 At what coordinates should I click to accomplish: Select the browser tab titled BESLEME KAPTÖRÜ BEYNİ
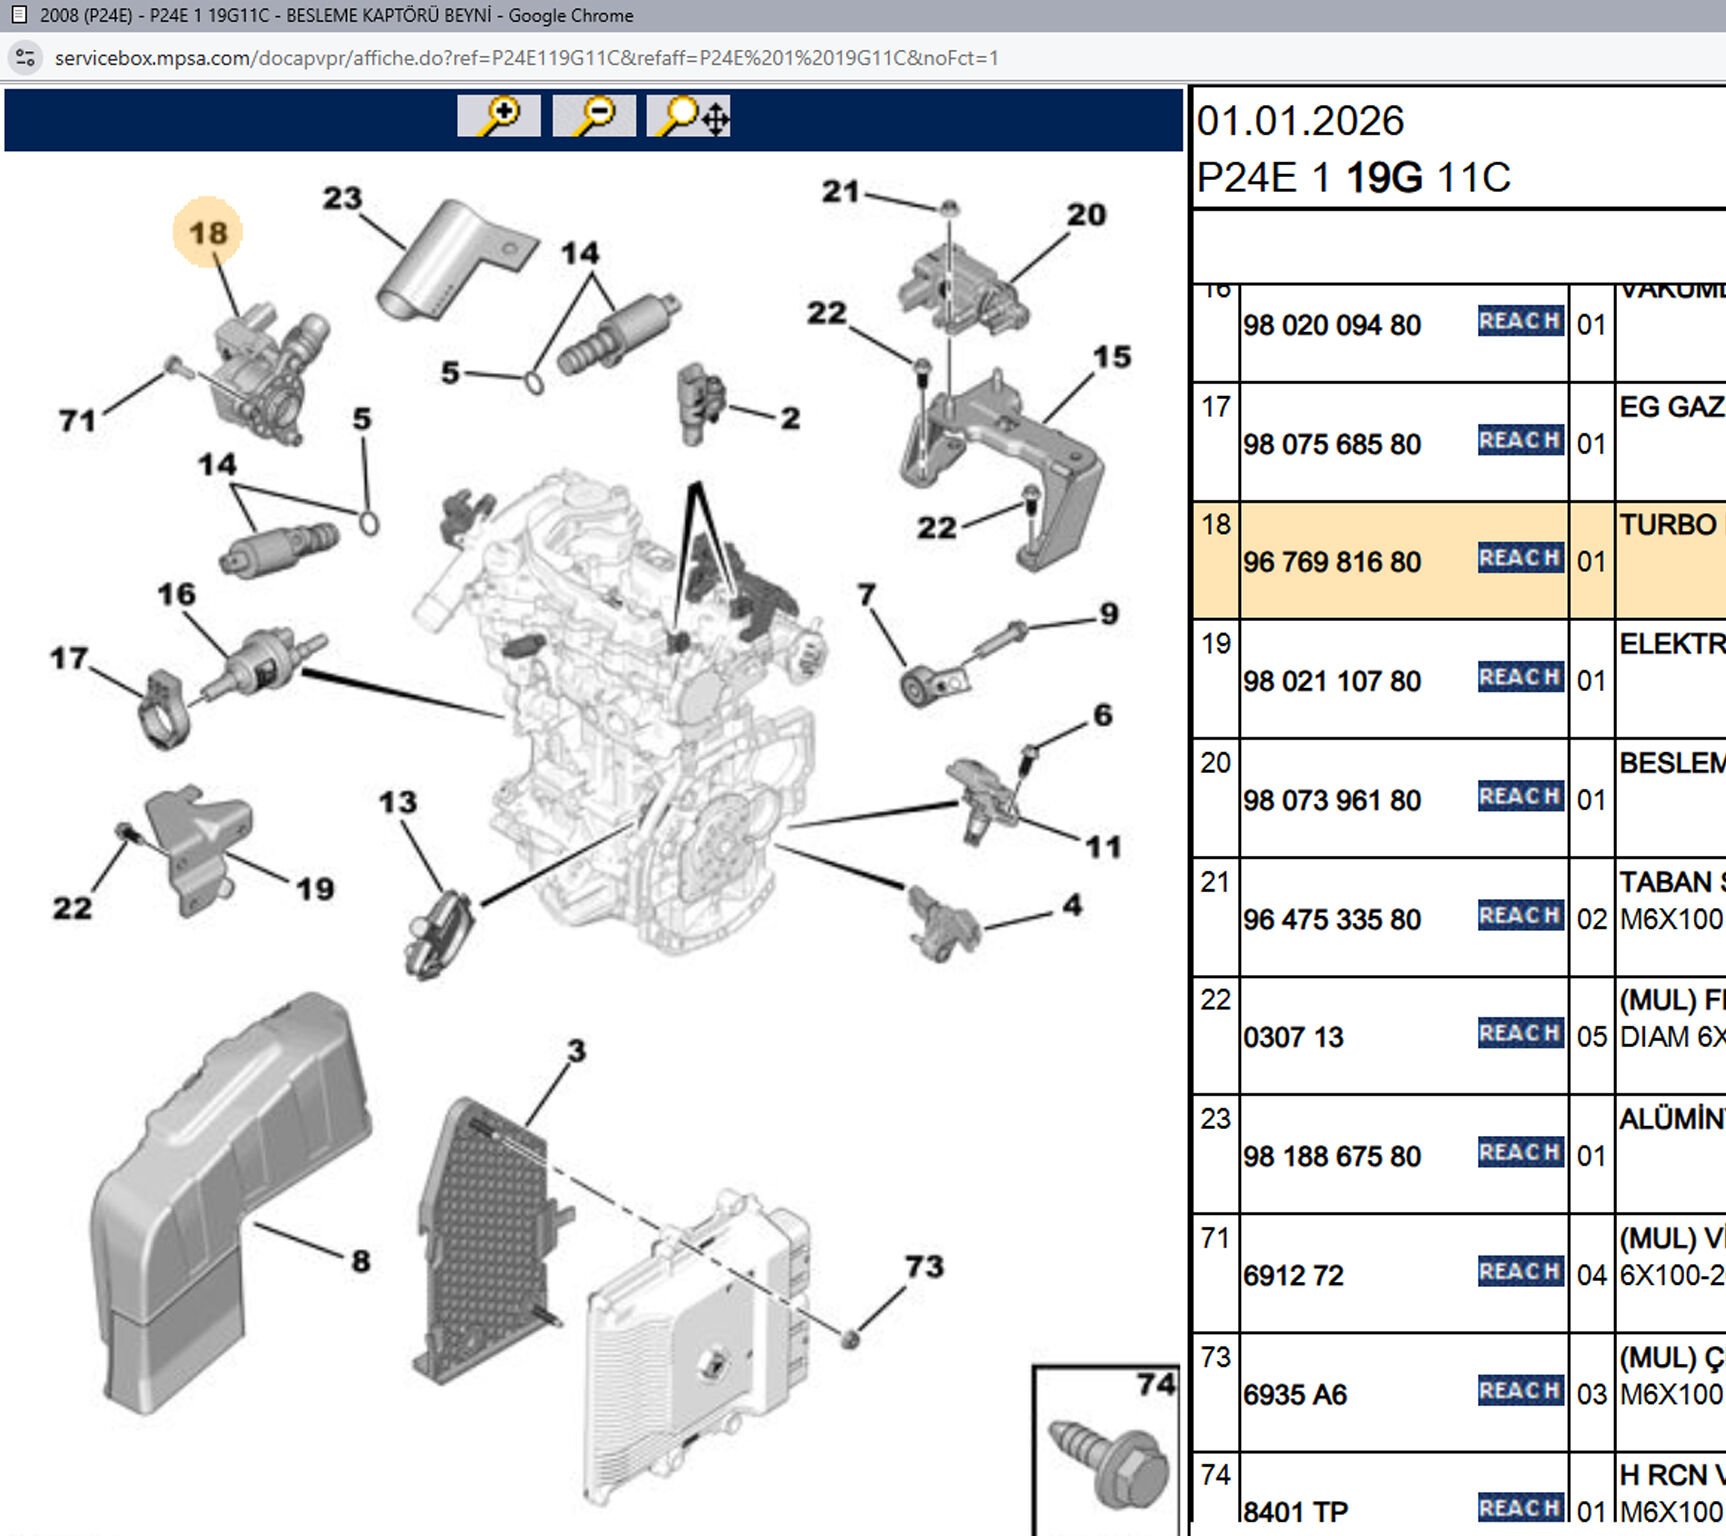pos(300,15)
